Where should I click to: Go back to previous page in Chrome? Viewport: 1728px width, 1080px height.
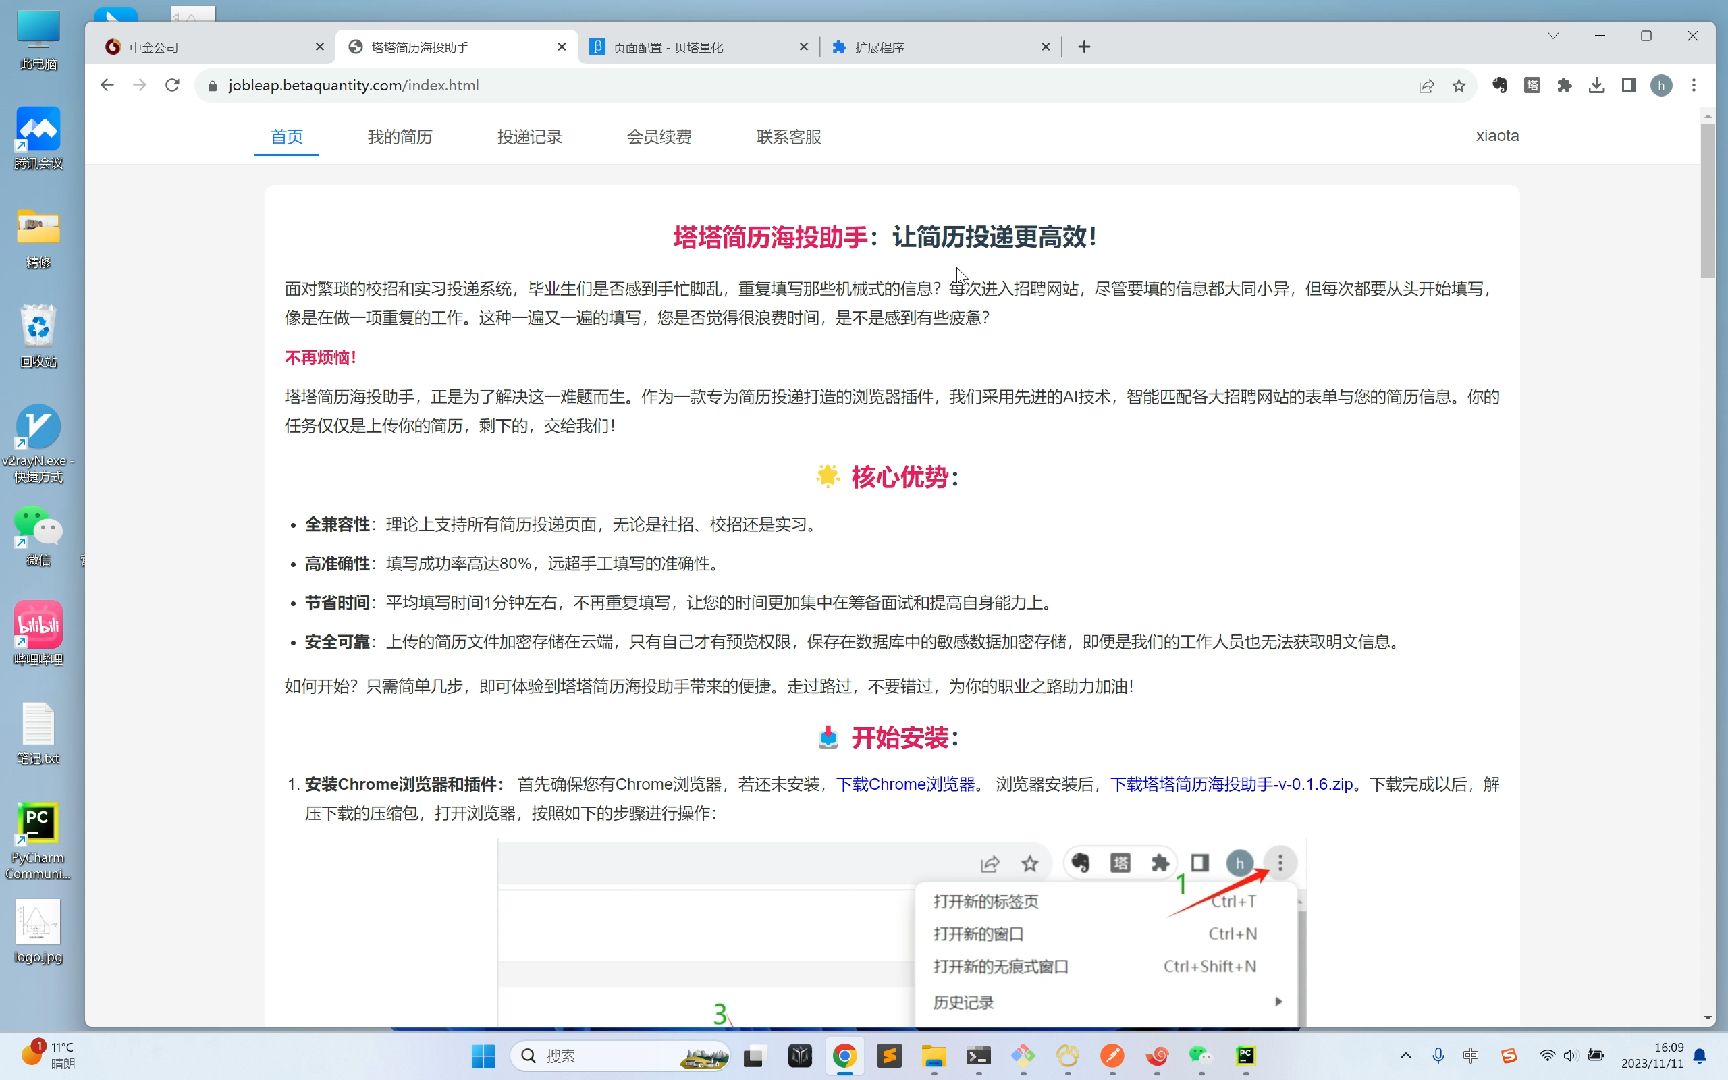click(x=107, y=85)
